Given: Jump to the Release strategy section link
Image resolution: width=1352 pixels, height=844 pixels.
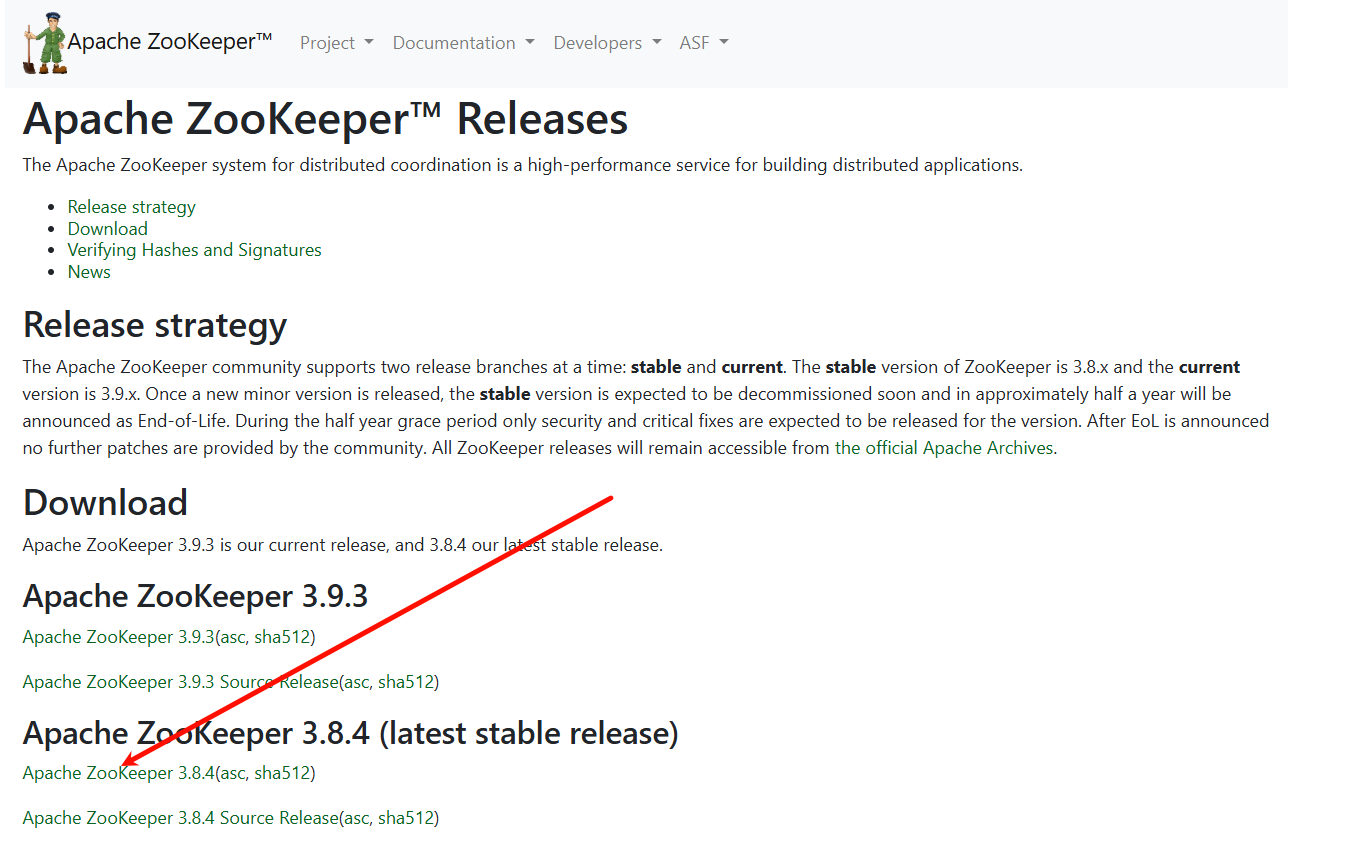Looking at the screenshot, I should pyautogui.click(x=132, y=207).
